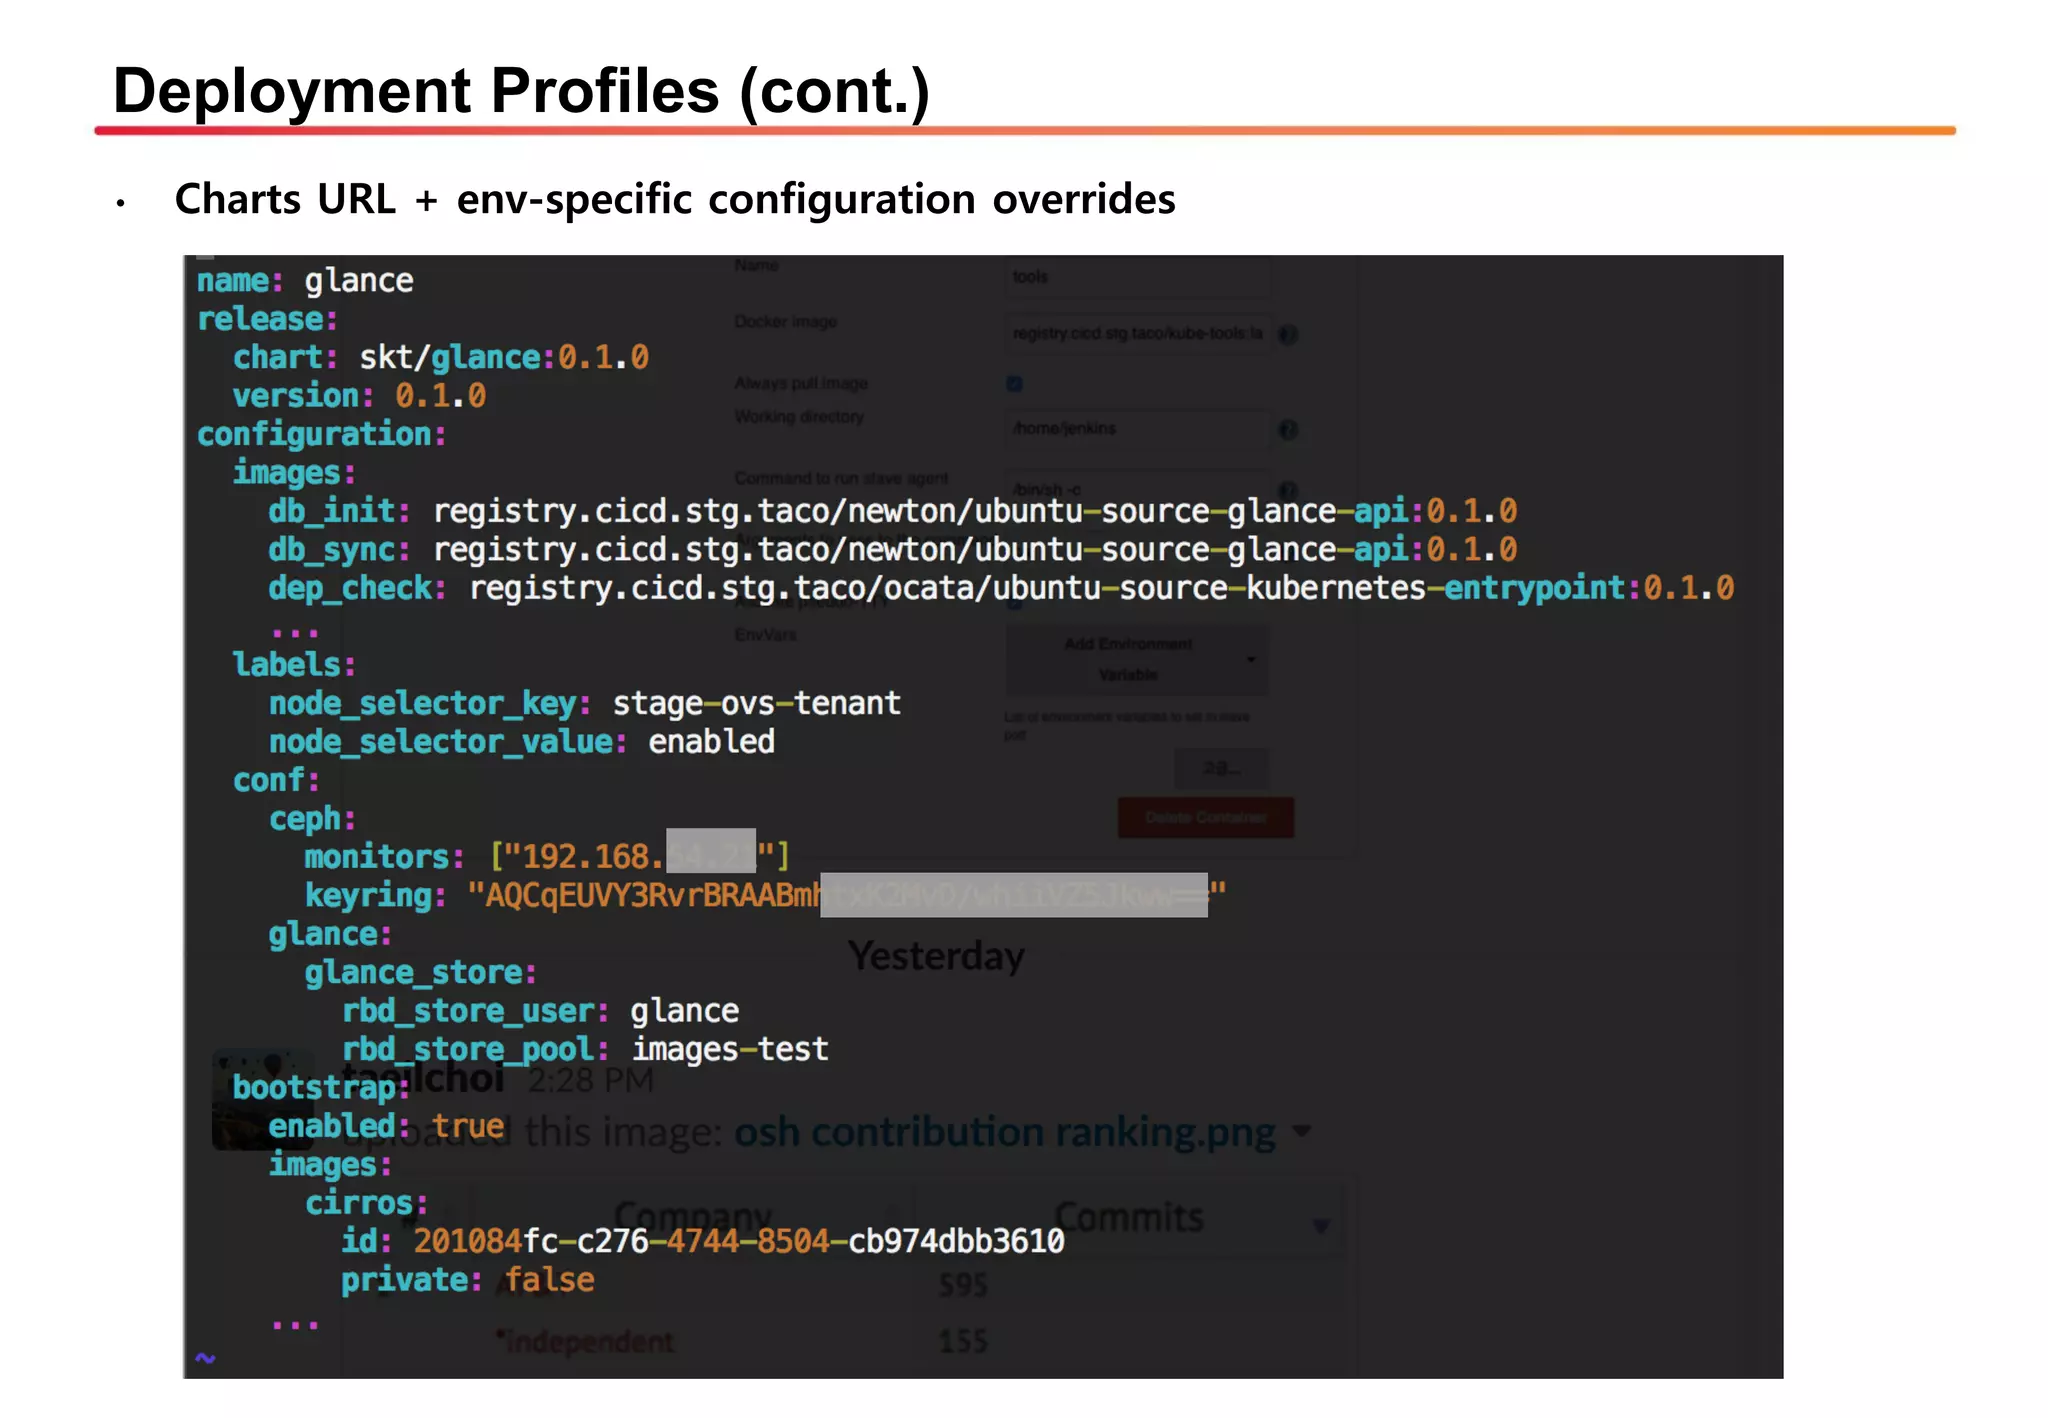Click the 'release:' key

(x=267, y=319)
